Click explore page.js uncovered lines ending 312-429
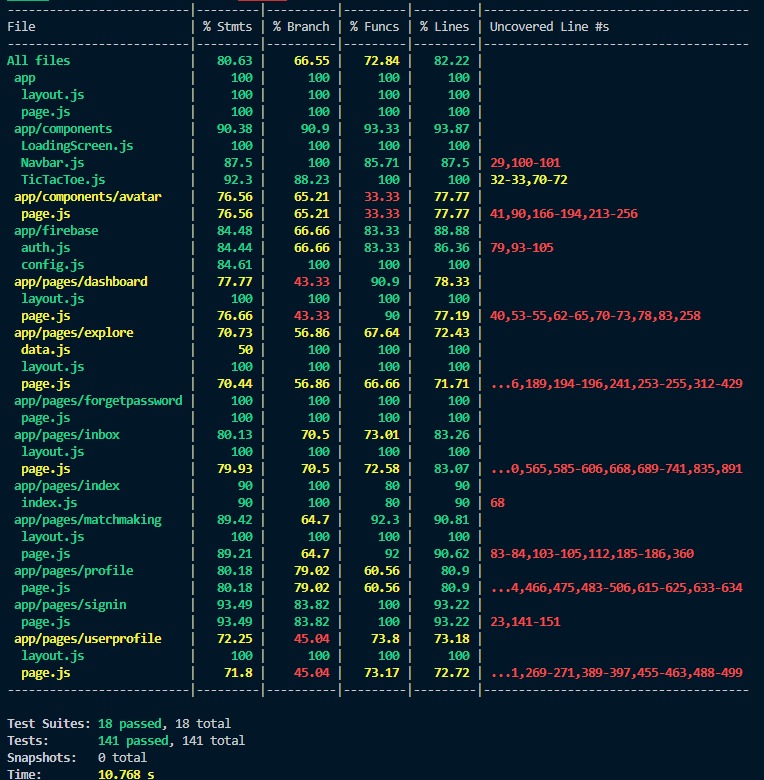Viewport: 764px width, 780px height. pos(616,384)
